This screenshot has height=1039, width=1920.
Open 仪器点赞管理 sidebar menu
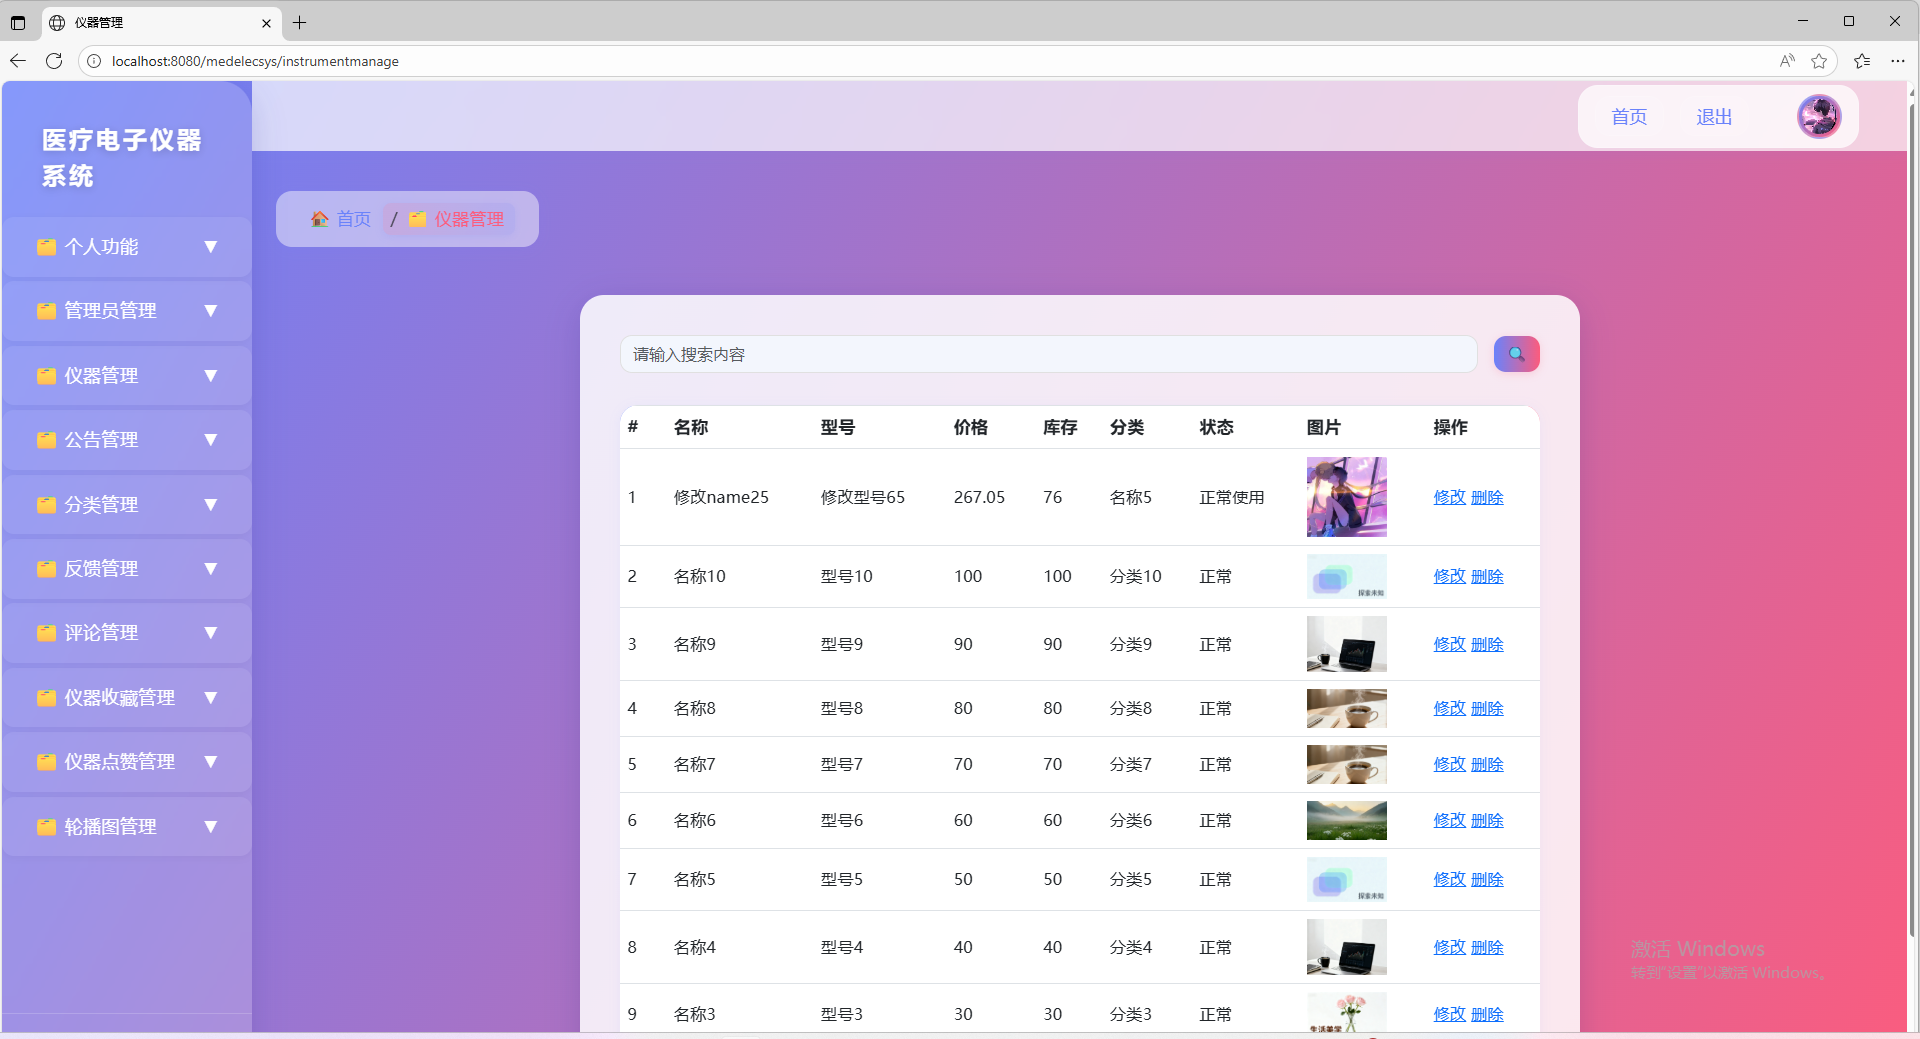pyautogui.click(x=127, y=762)
